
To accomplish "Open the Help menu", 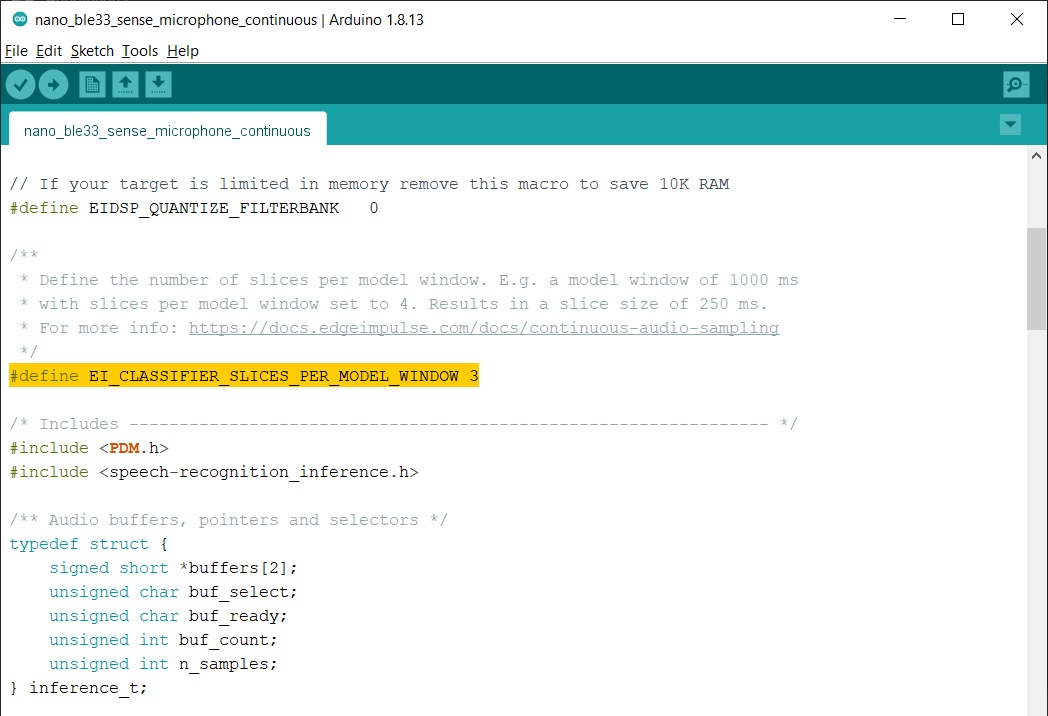I will click(x=183, y=50).
